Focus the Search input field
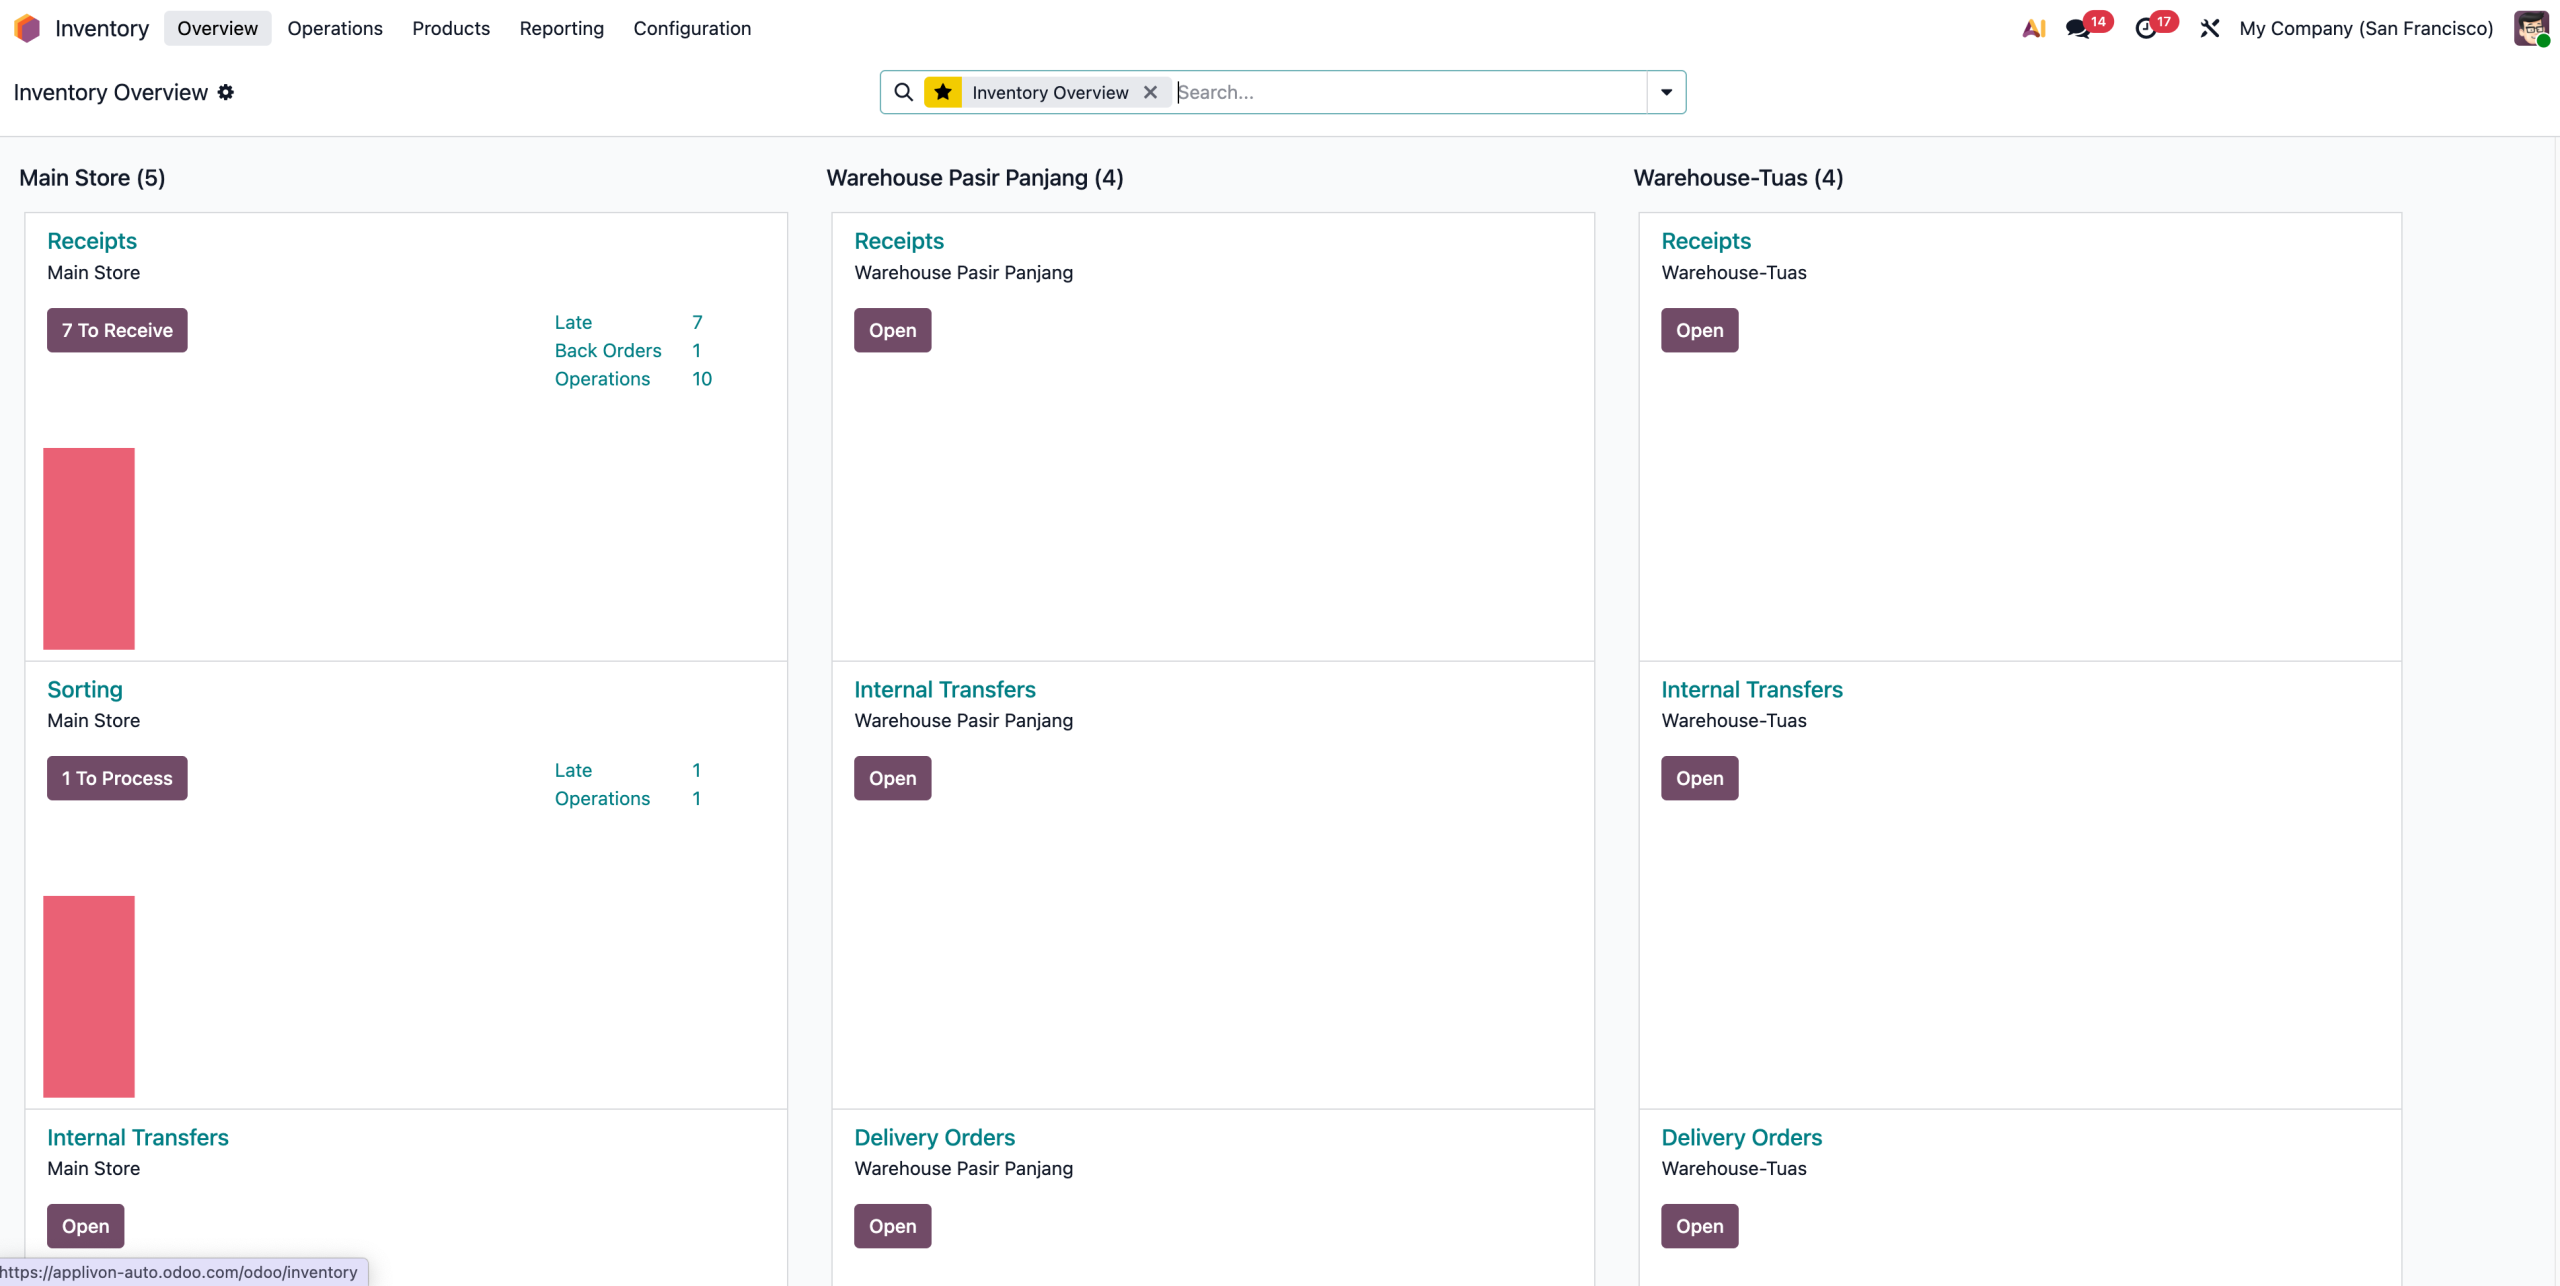Image resolution: width=2560 pixels, height=1286 pixels. tap(1410, 92)
